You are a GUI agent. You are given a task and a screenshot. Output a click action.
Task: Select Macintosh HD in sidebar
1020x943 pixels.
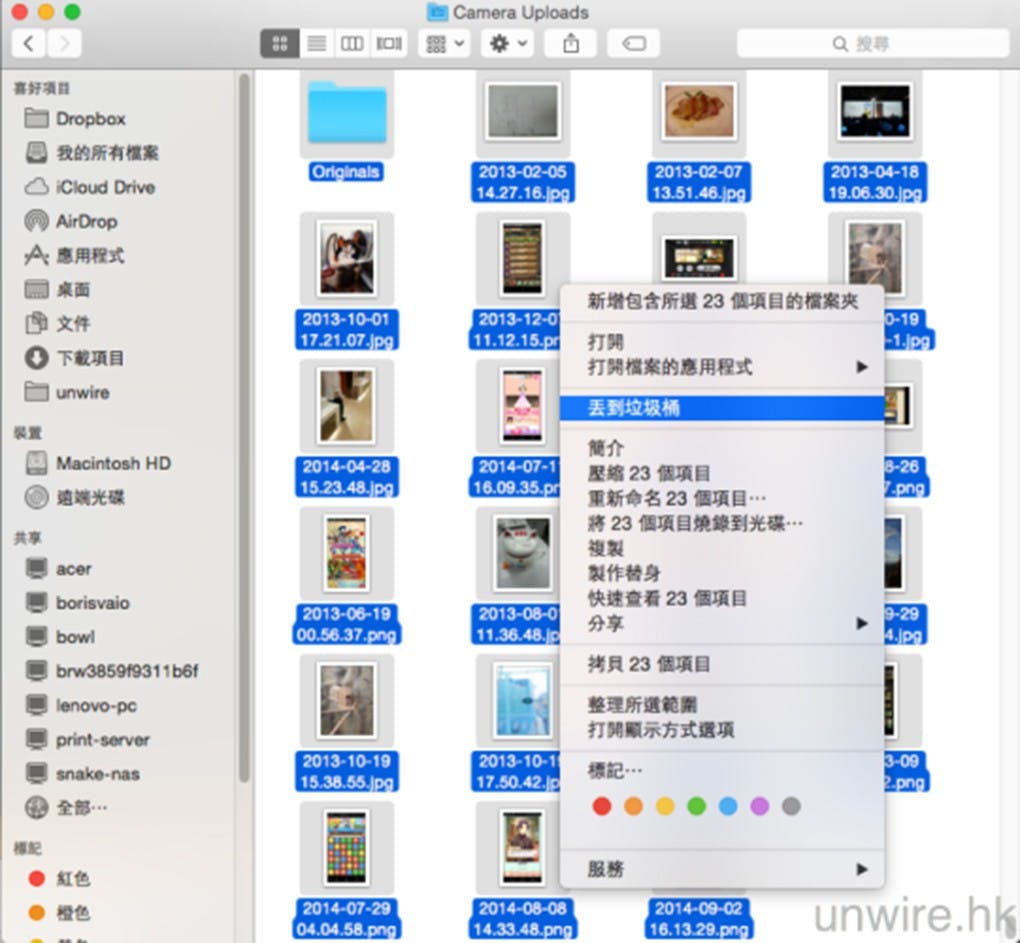coord(112,463)
